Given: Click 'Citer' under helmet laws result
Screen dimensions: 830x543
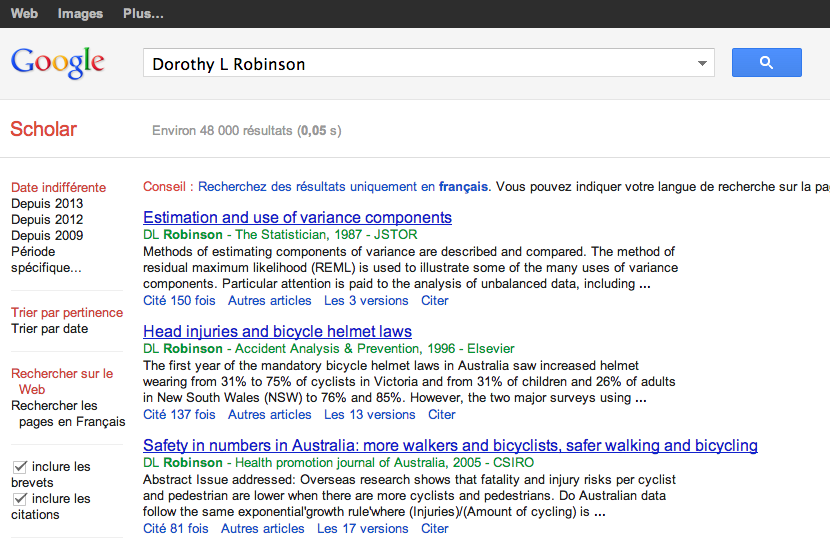Looking at the screenshot, I should click(441, 414).
